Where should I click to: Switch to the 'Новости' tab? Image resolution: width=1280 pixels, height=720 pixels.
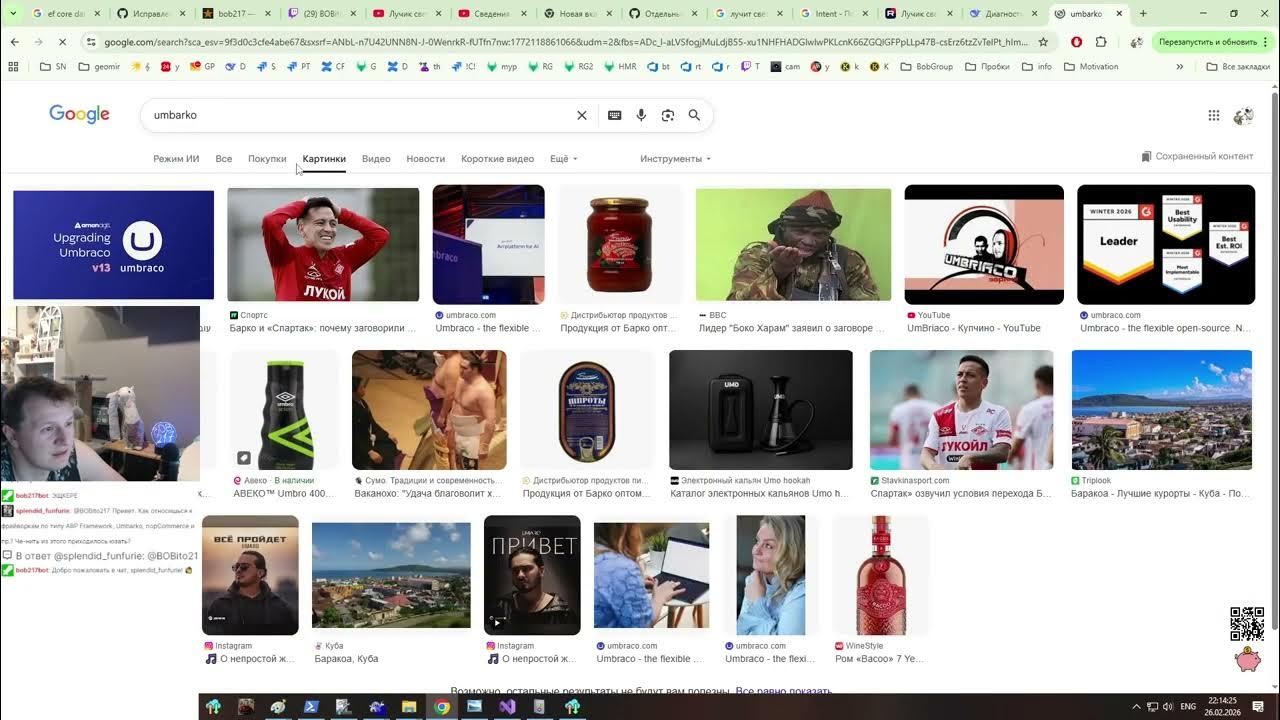point(426,159)
